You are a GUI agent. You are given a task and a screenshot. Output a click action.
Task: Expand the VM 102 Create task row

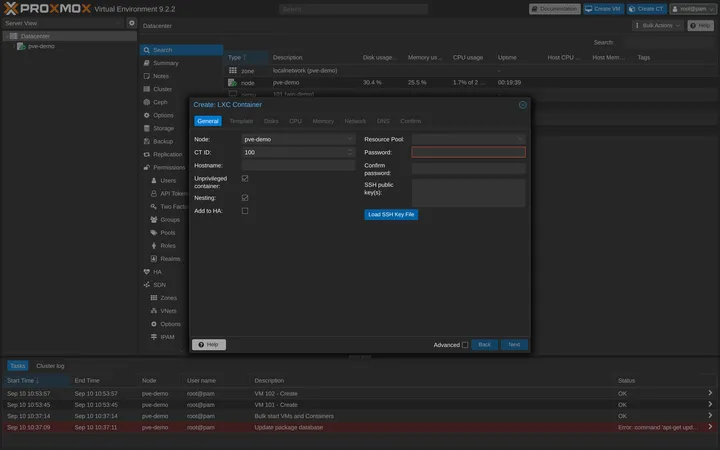pos(710,393)
